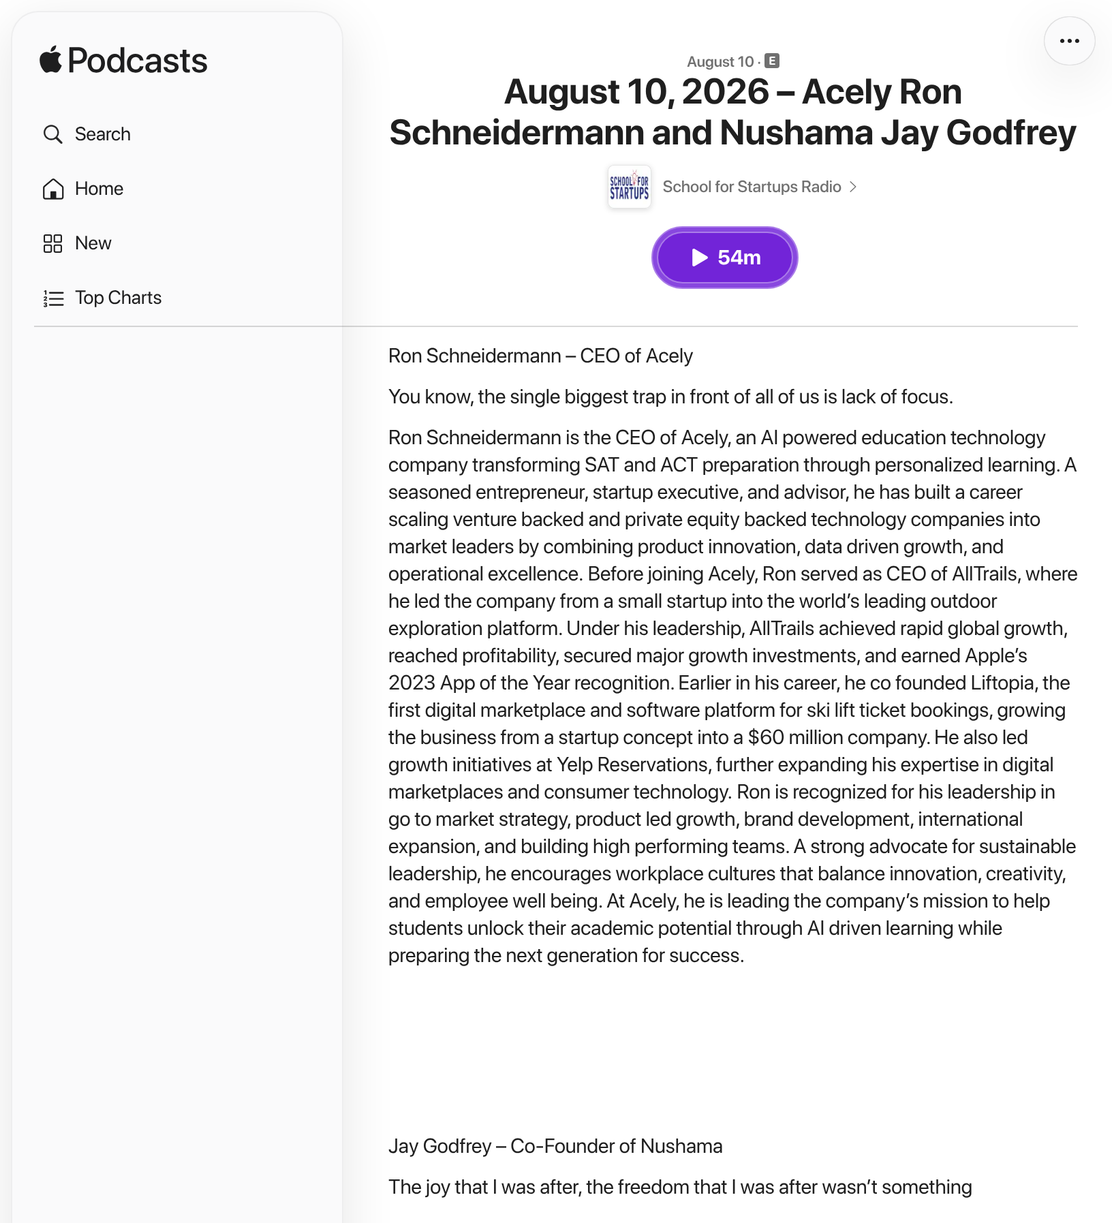The image size is (1112, 1223).
Task: Go to the Home sidebar label
Action: [99, 189]
